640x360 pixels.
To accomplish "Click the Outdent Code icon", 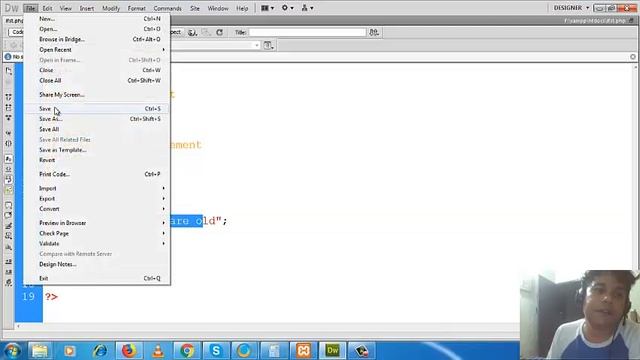I will pos(9,272).
